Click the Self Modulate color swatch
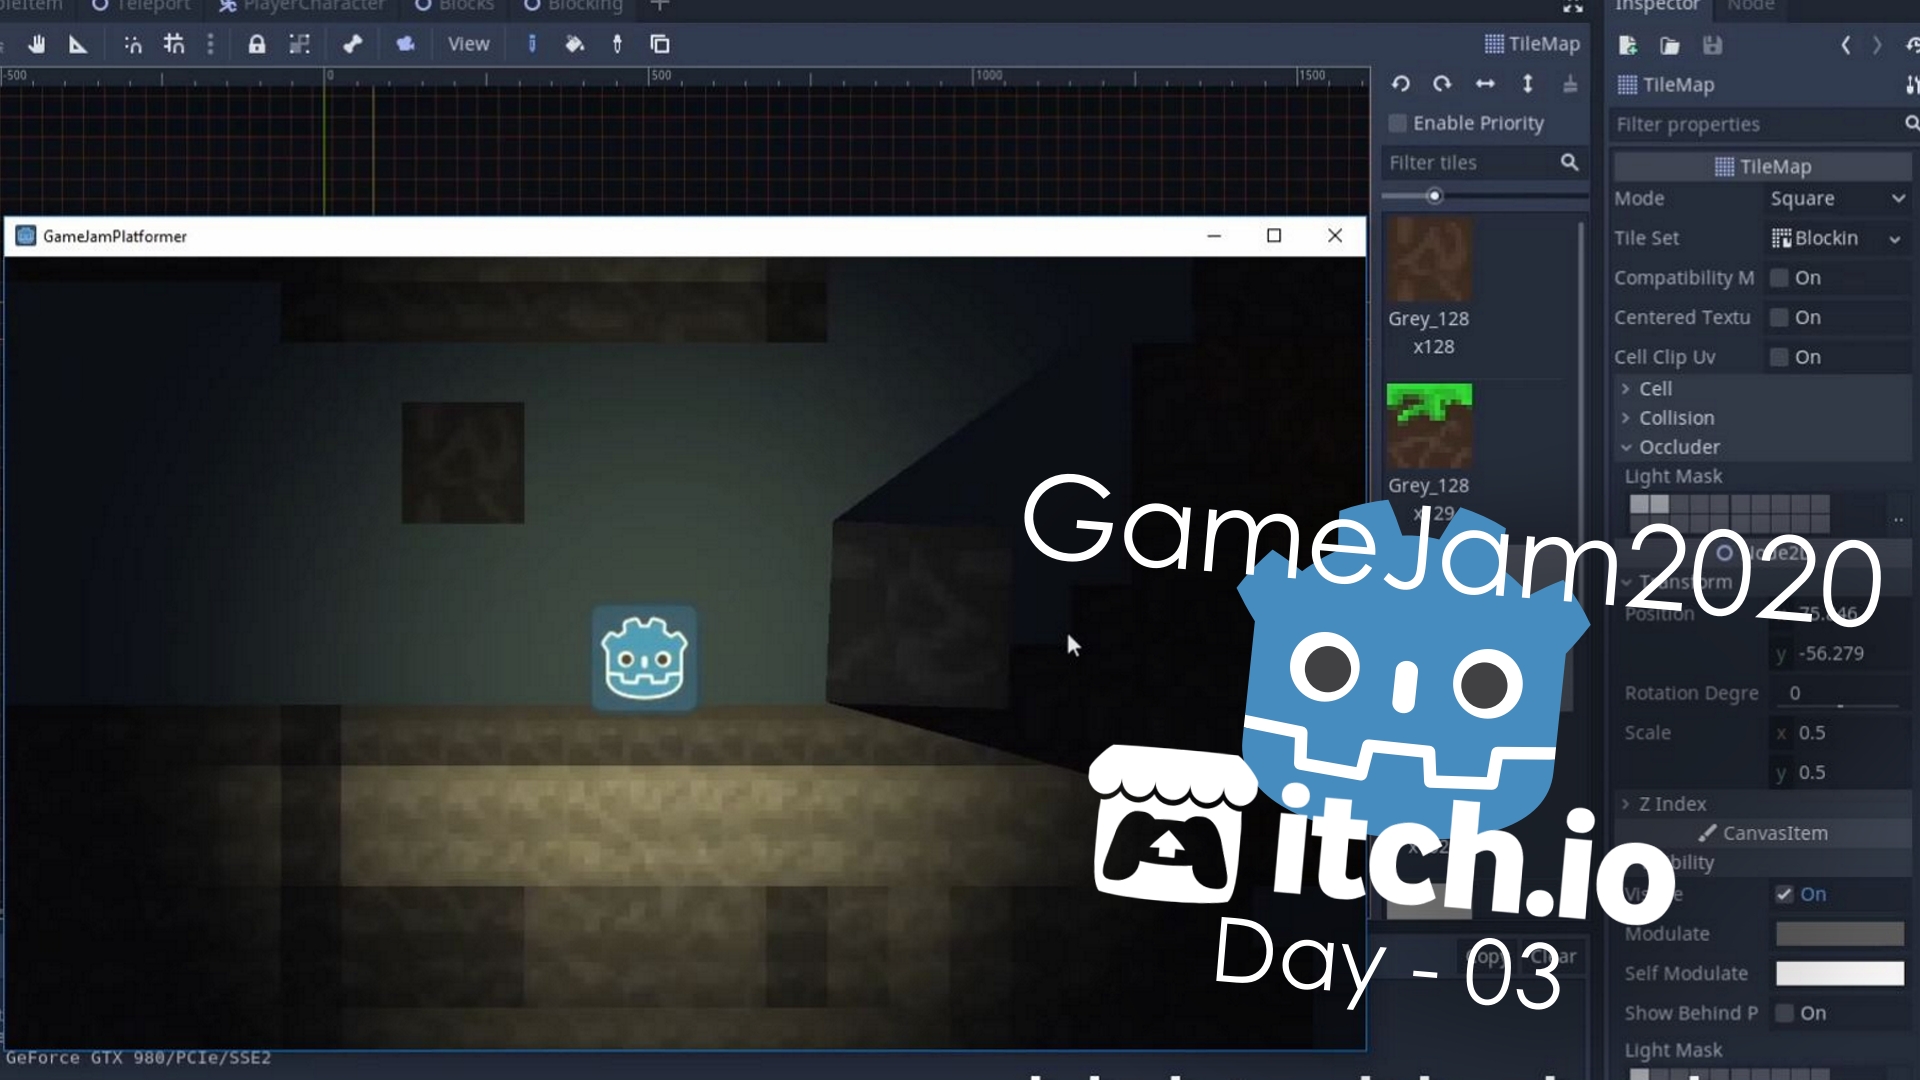Image resolution: width=1920 pixels, height=1080 pixels. [1839, 973]
